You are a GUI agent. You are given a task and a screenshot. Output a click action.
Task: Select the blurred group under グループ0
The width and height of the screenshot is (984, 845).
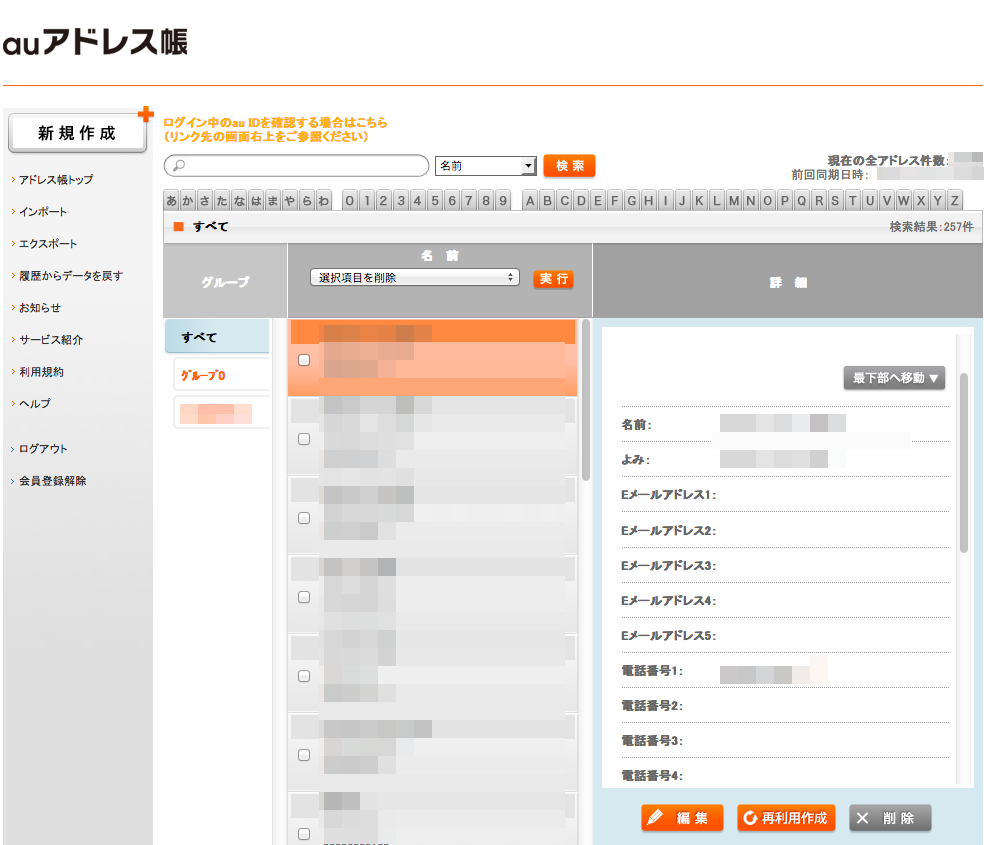pos(222,413)
